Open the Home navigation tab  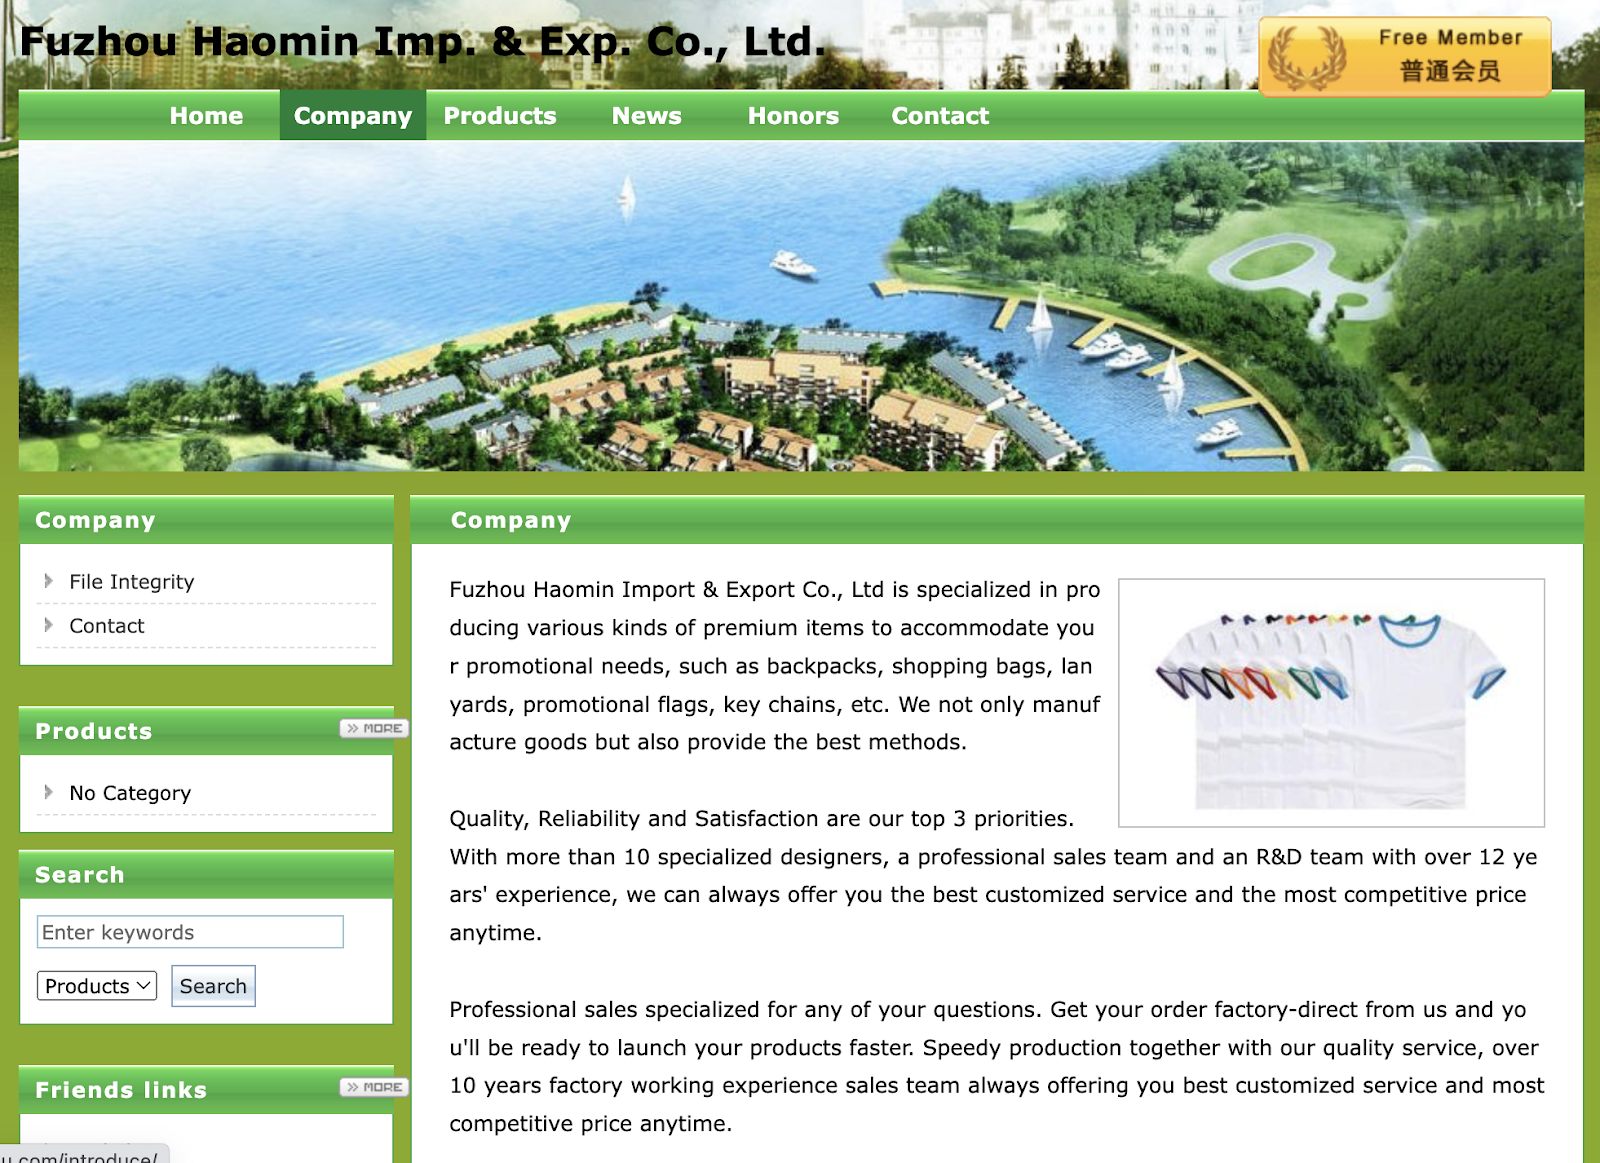pyautogui.click(x=206, y=116)
